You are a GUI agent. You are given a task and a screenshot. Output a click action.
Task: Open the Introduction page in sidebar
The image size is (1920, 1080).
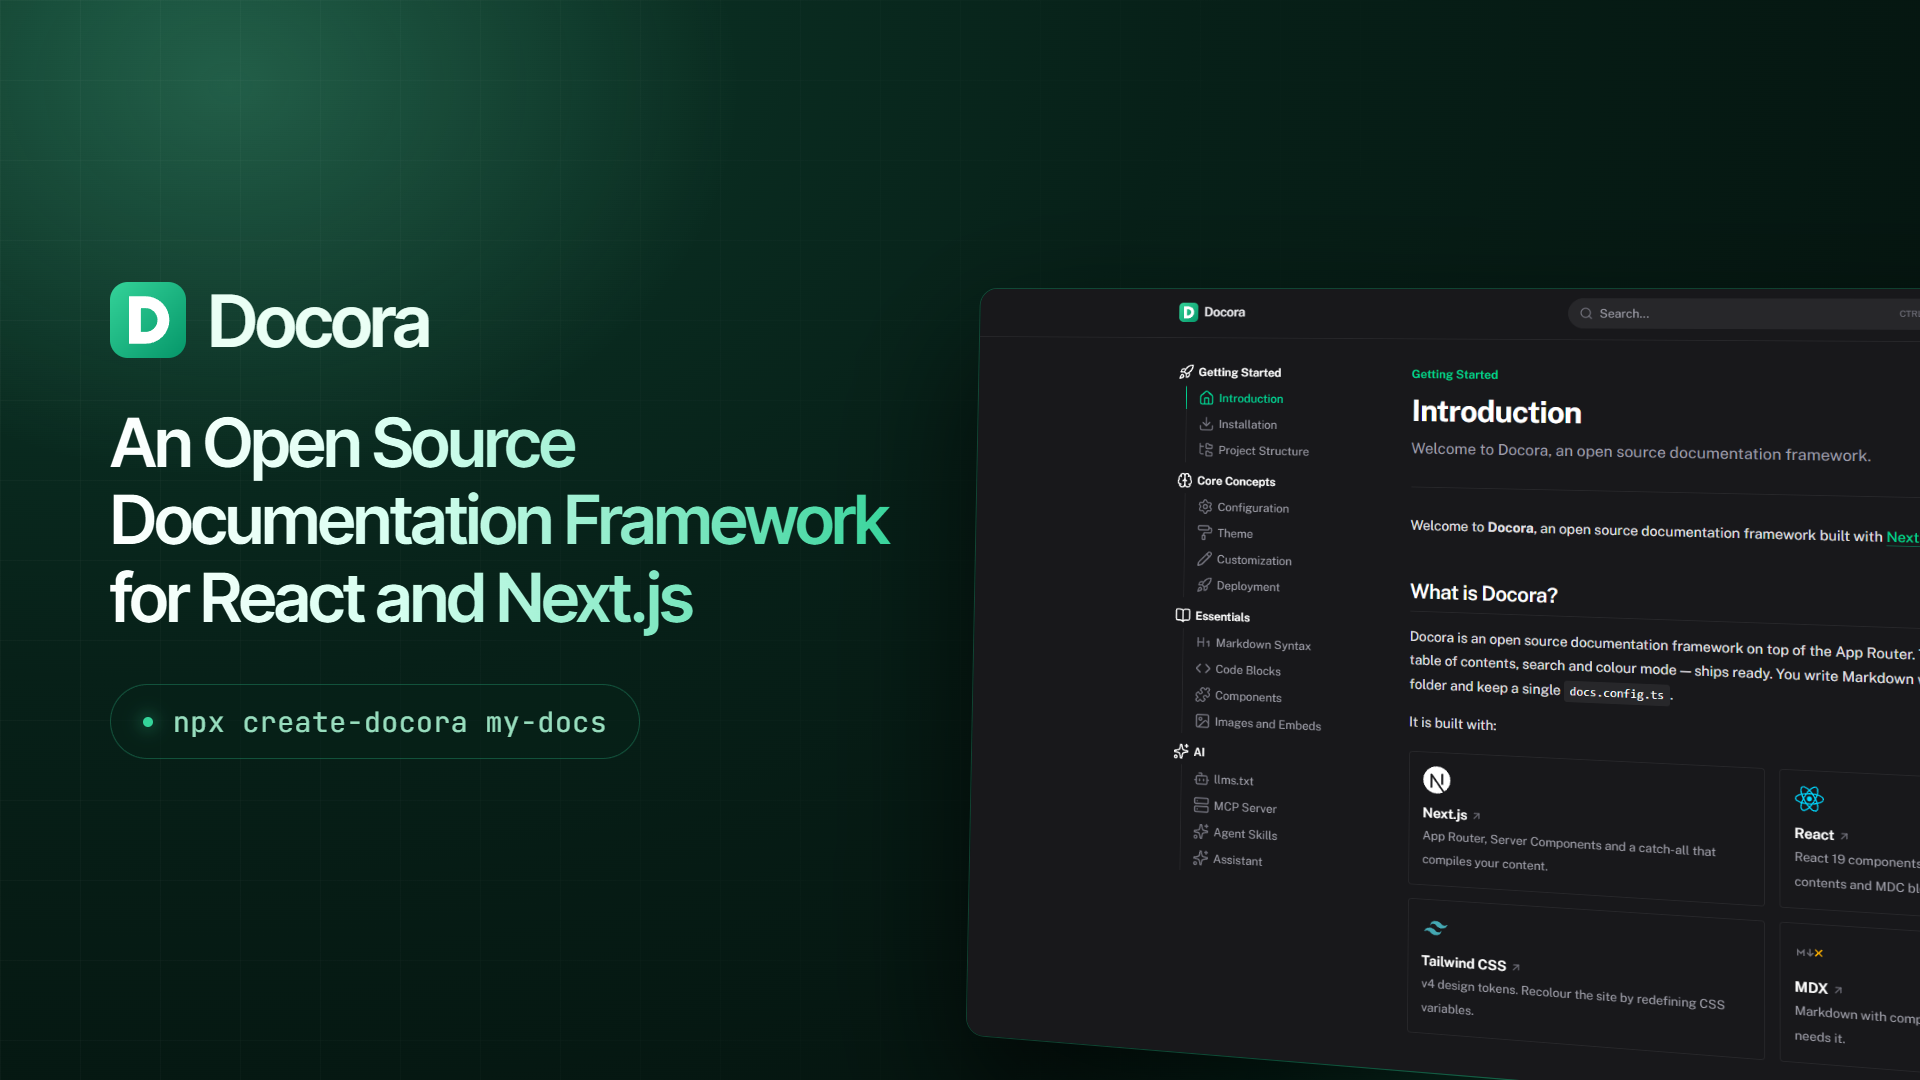coord(1250,398)
